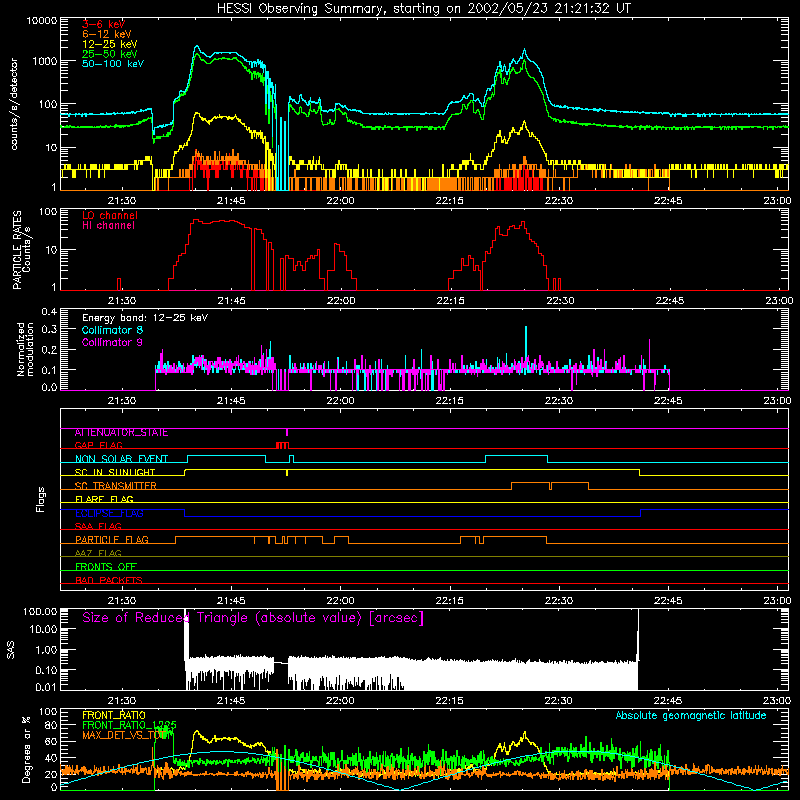Click the 10000 tick label on count-rate axis

pyautogui.click(x=41, y=21)
